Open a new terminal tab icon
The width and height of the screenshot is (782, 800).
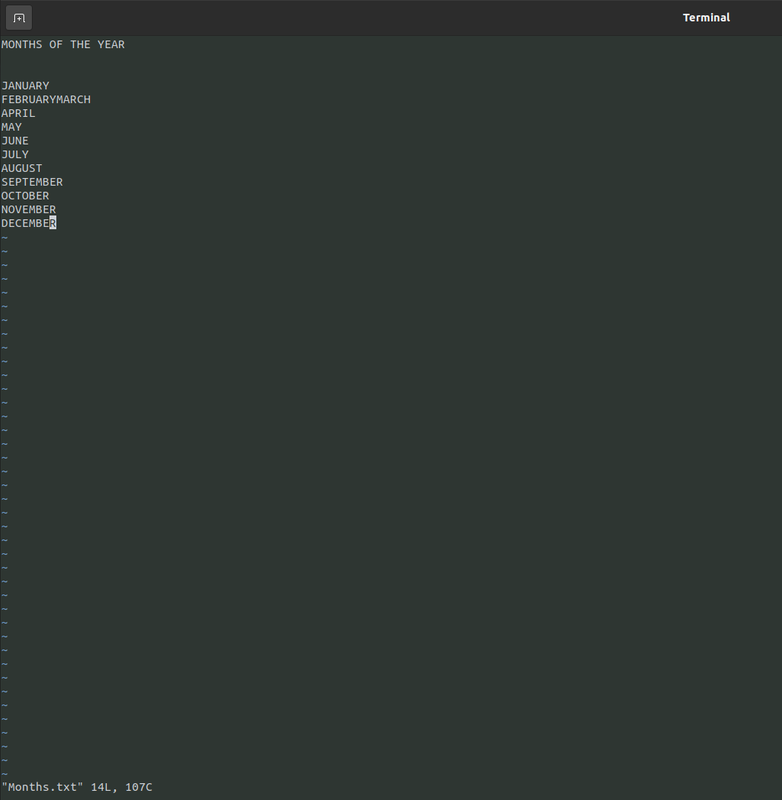(x=19, y=18)
